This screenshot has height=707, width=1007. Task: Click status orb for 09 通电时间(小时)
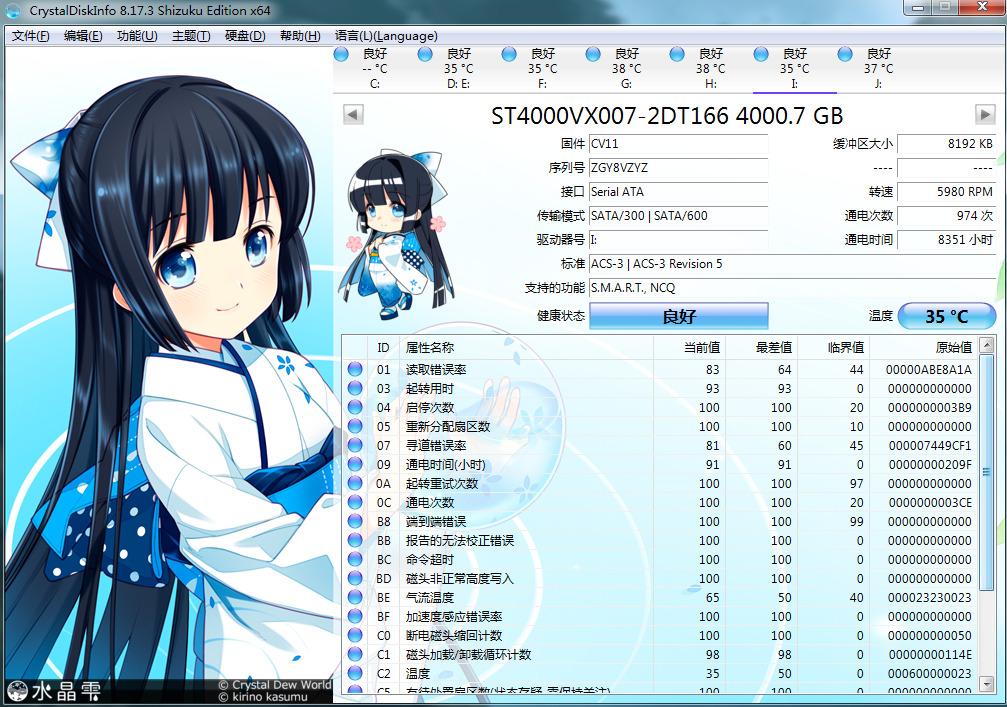pyautogui.click(x=355, y=464)
